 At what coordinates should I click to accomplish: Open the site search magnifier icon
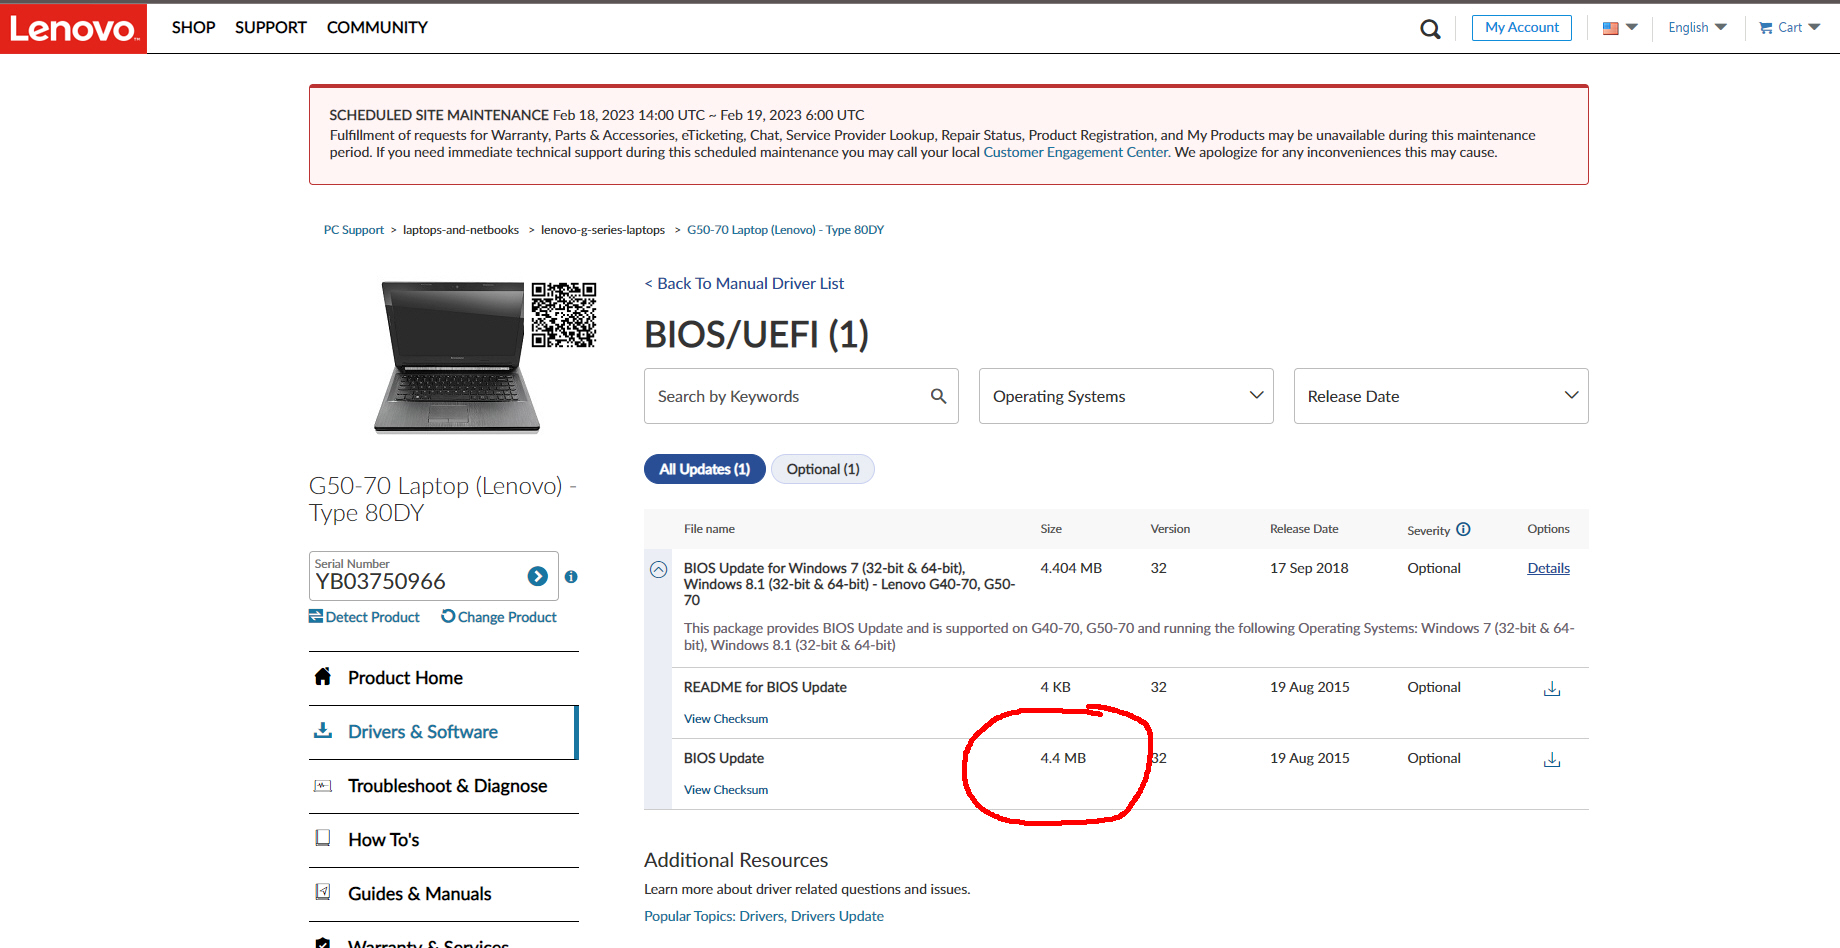1430,29
